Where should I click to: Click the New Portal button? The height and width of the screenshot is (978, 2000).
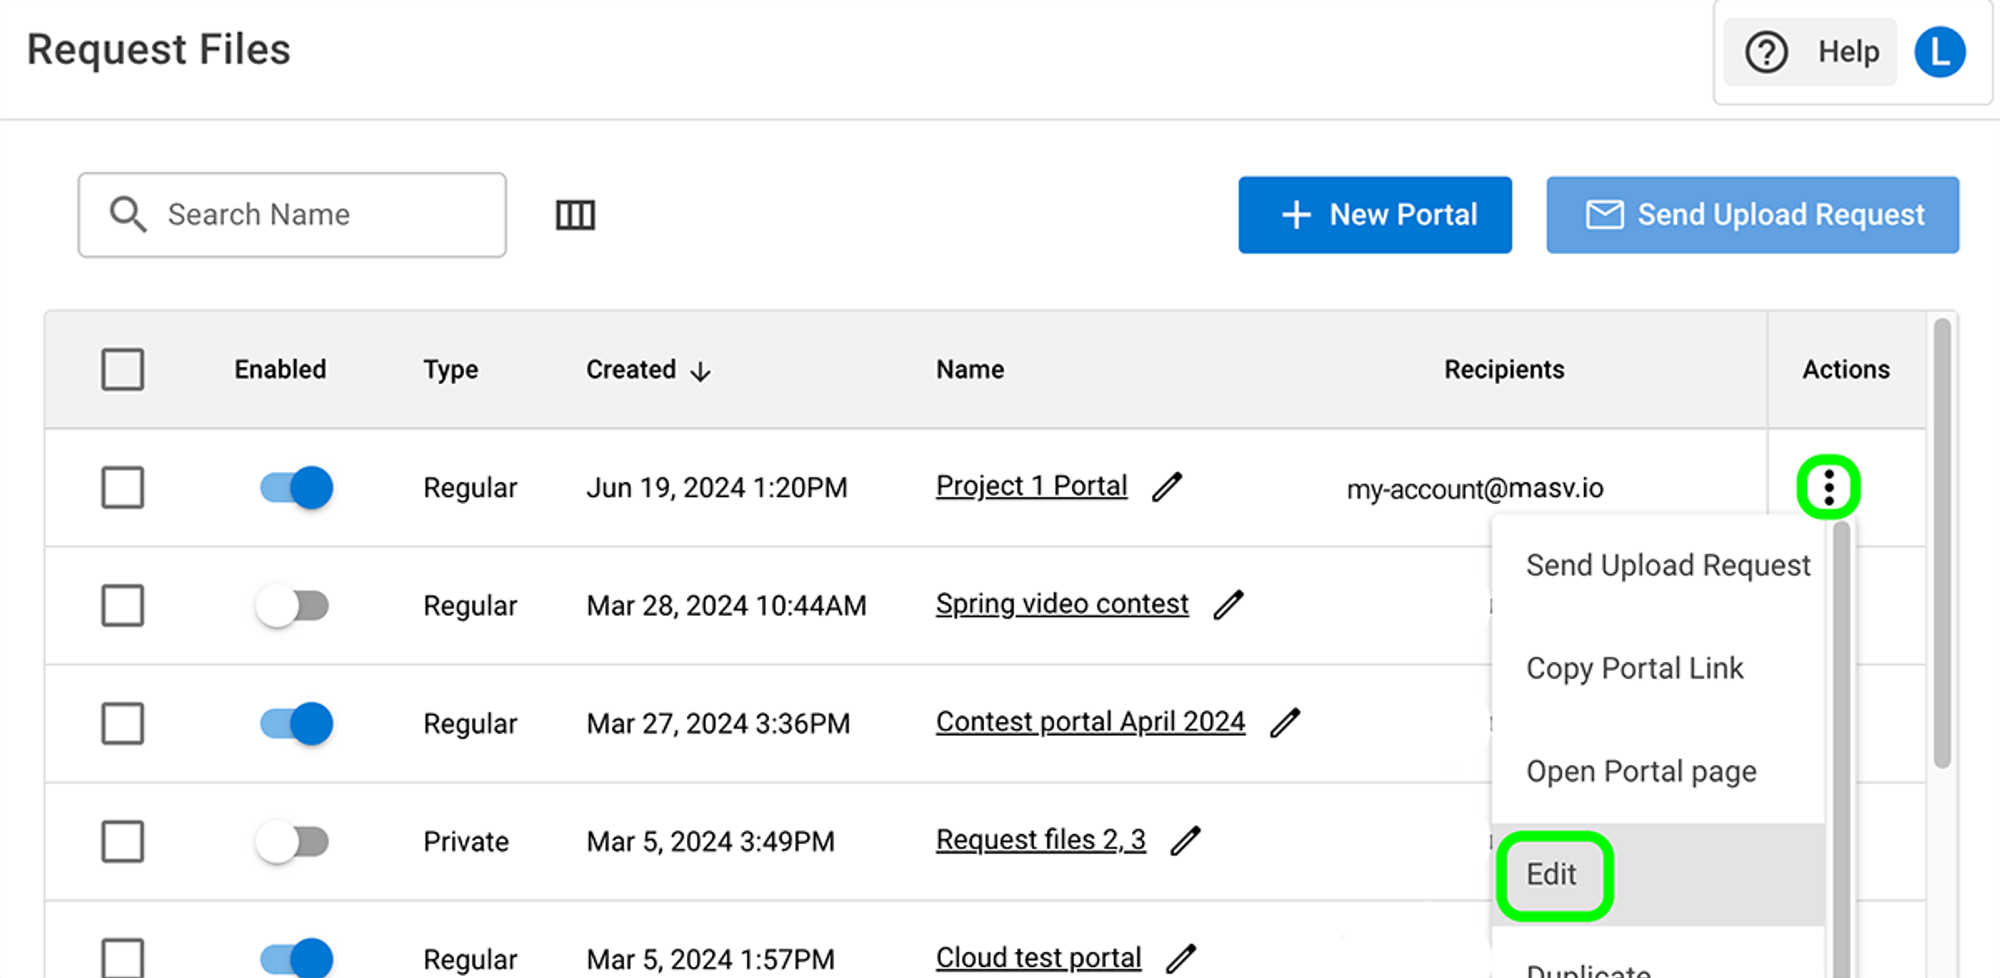[x=1375, y=215]
